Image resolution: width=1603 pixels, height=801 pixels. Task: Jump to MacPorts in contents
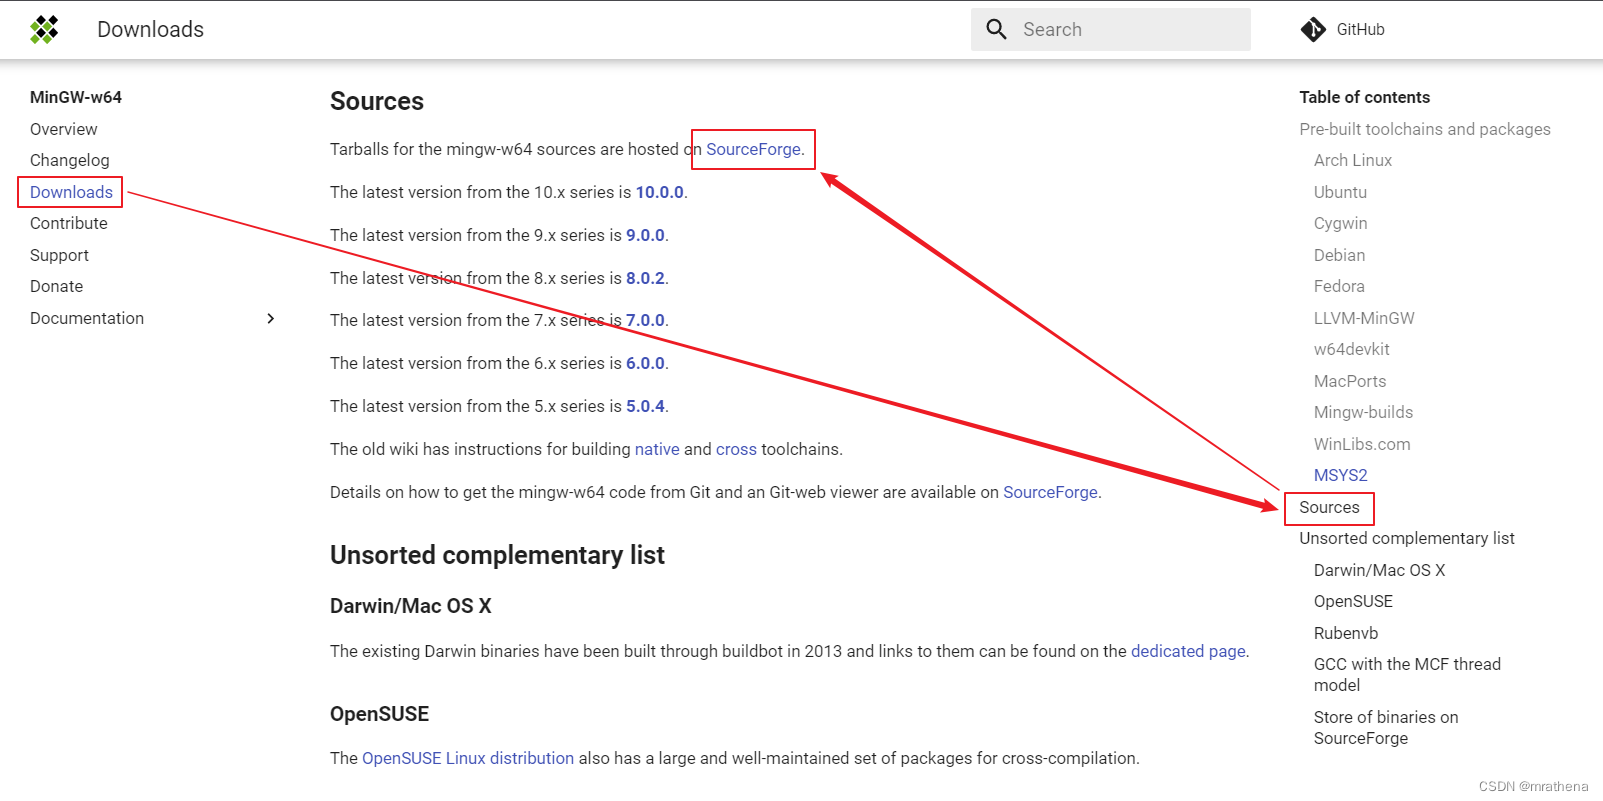coord(1350,381)
